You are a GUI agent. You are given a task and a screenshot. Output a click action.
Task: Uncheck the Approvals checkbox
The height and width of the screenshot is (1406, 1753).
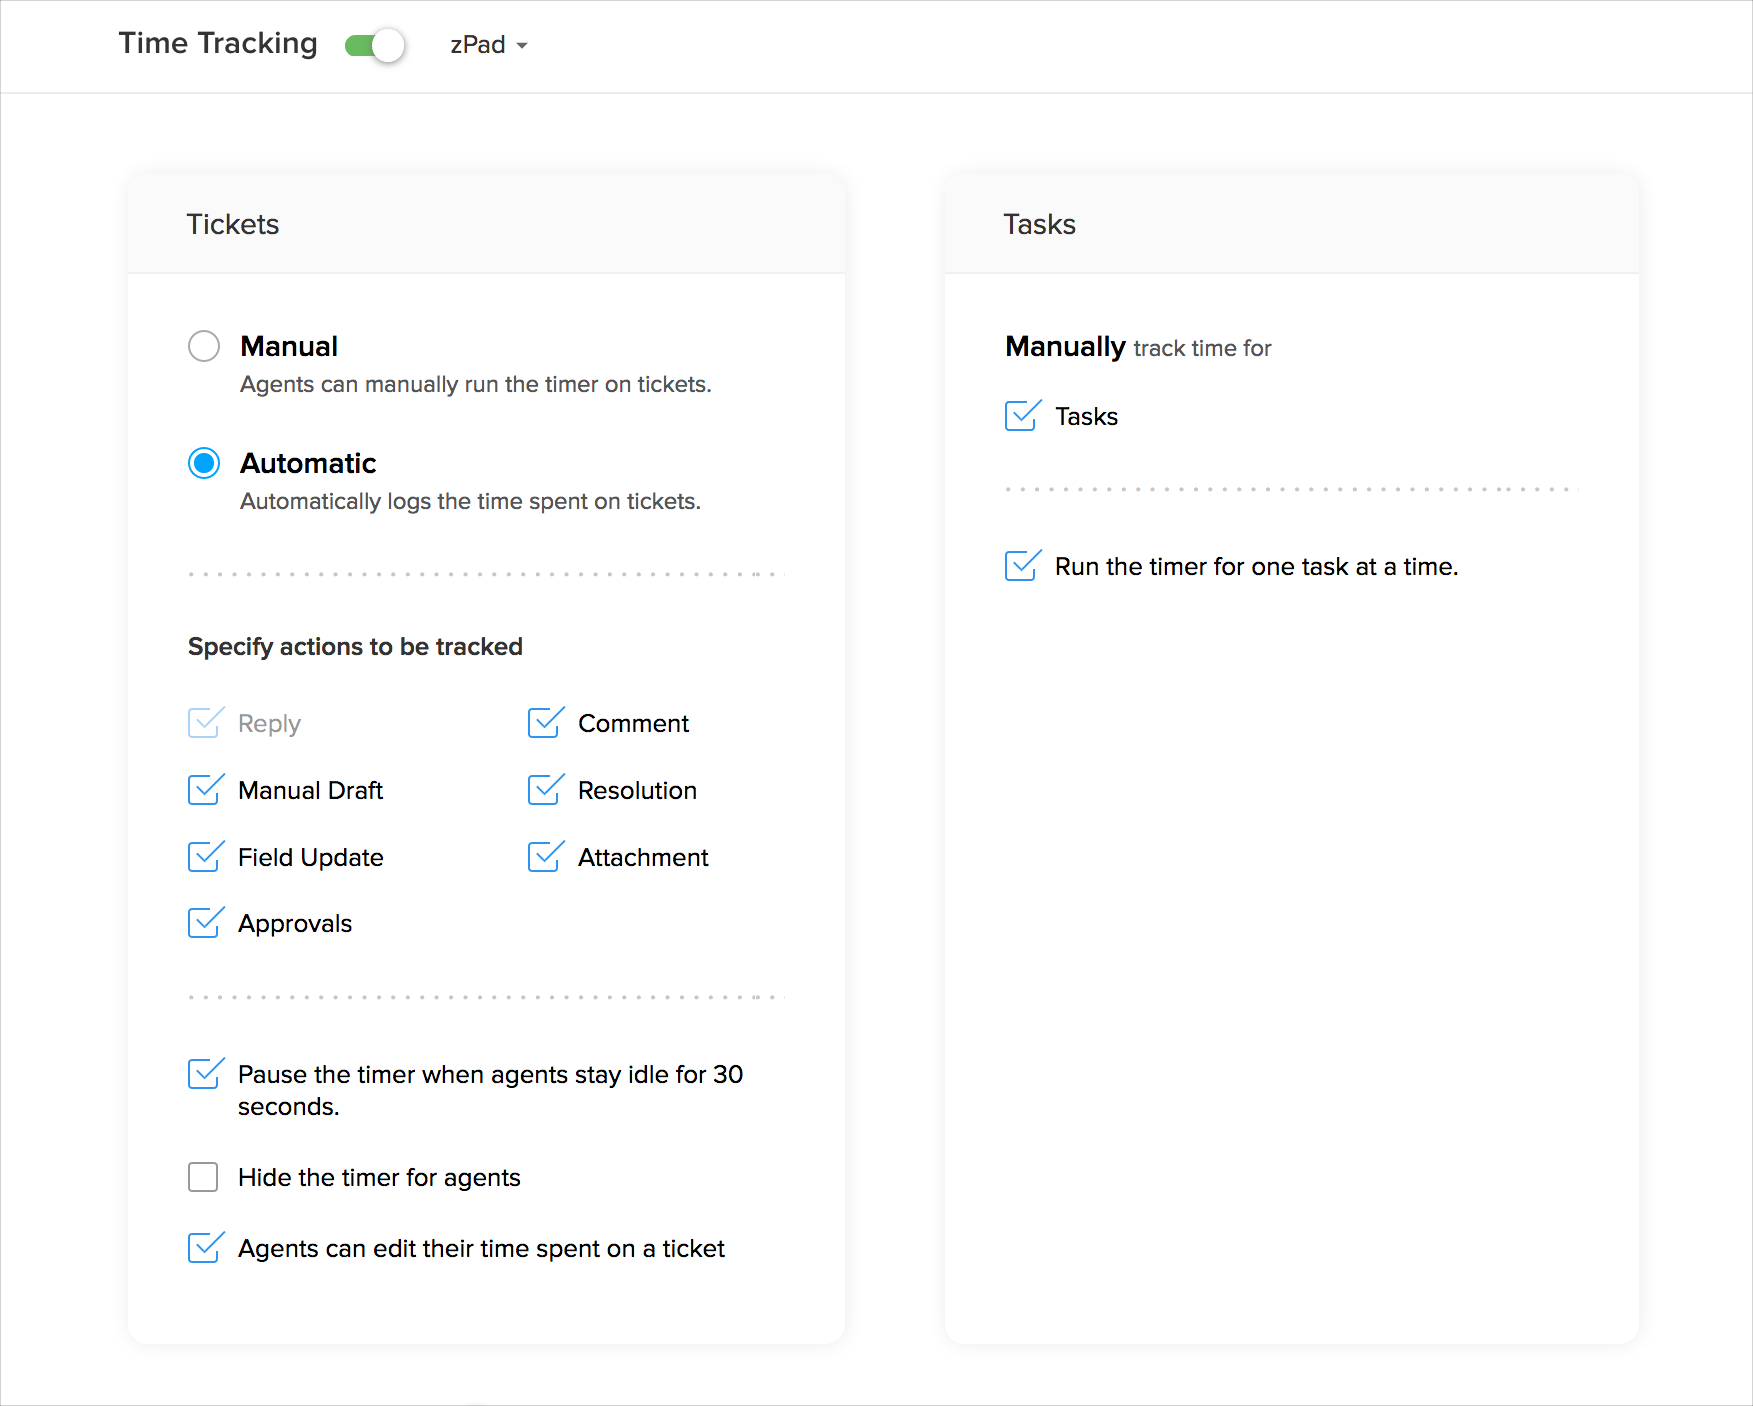tap(204, 923)
